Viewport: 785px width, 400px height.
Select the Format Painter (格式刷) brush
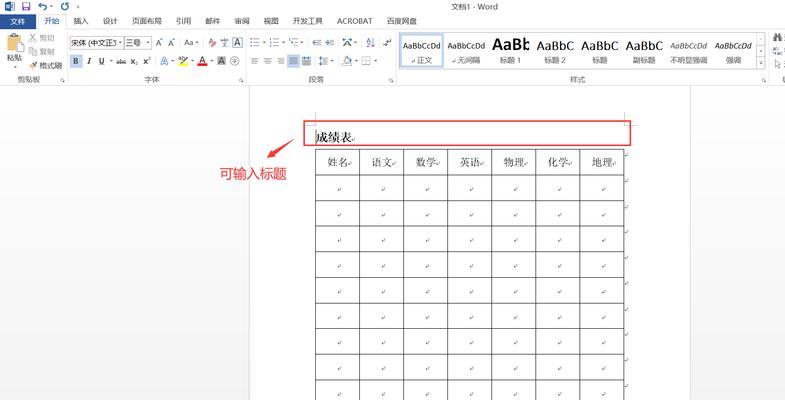(x=46, y=65)
